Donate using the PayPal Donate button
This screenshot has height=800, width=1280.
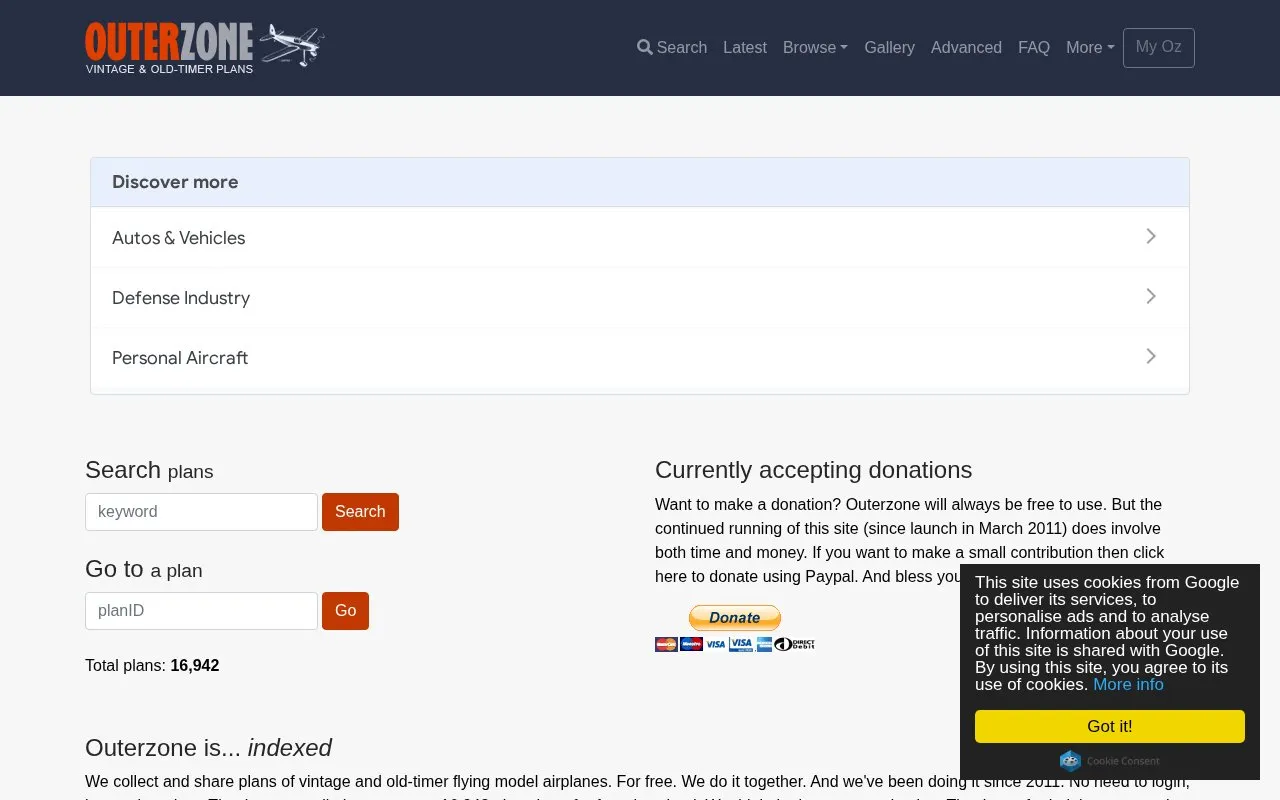[x=735, y=618]
